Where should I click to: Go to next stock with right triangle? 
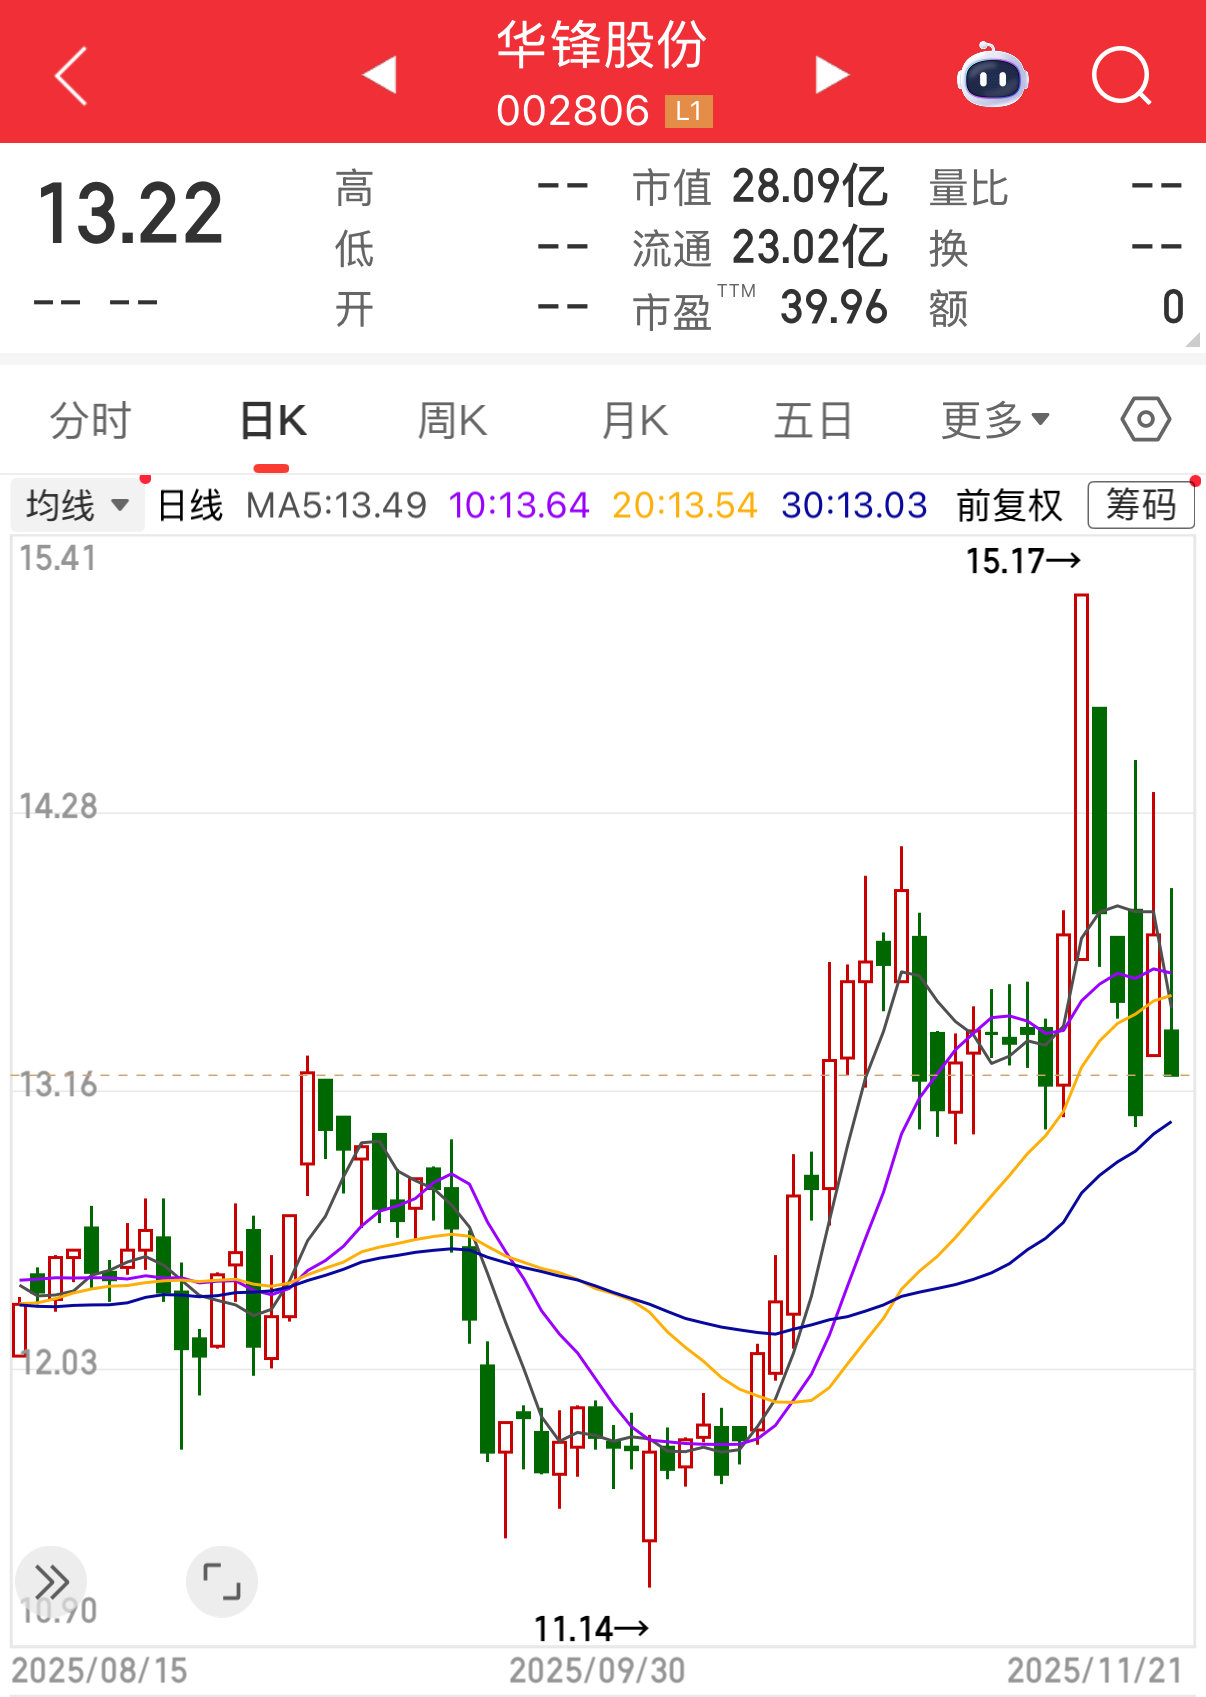(831, 75)
